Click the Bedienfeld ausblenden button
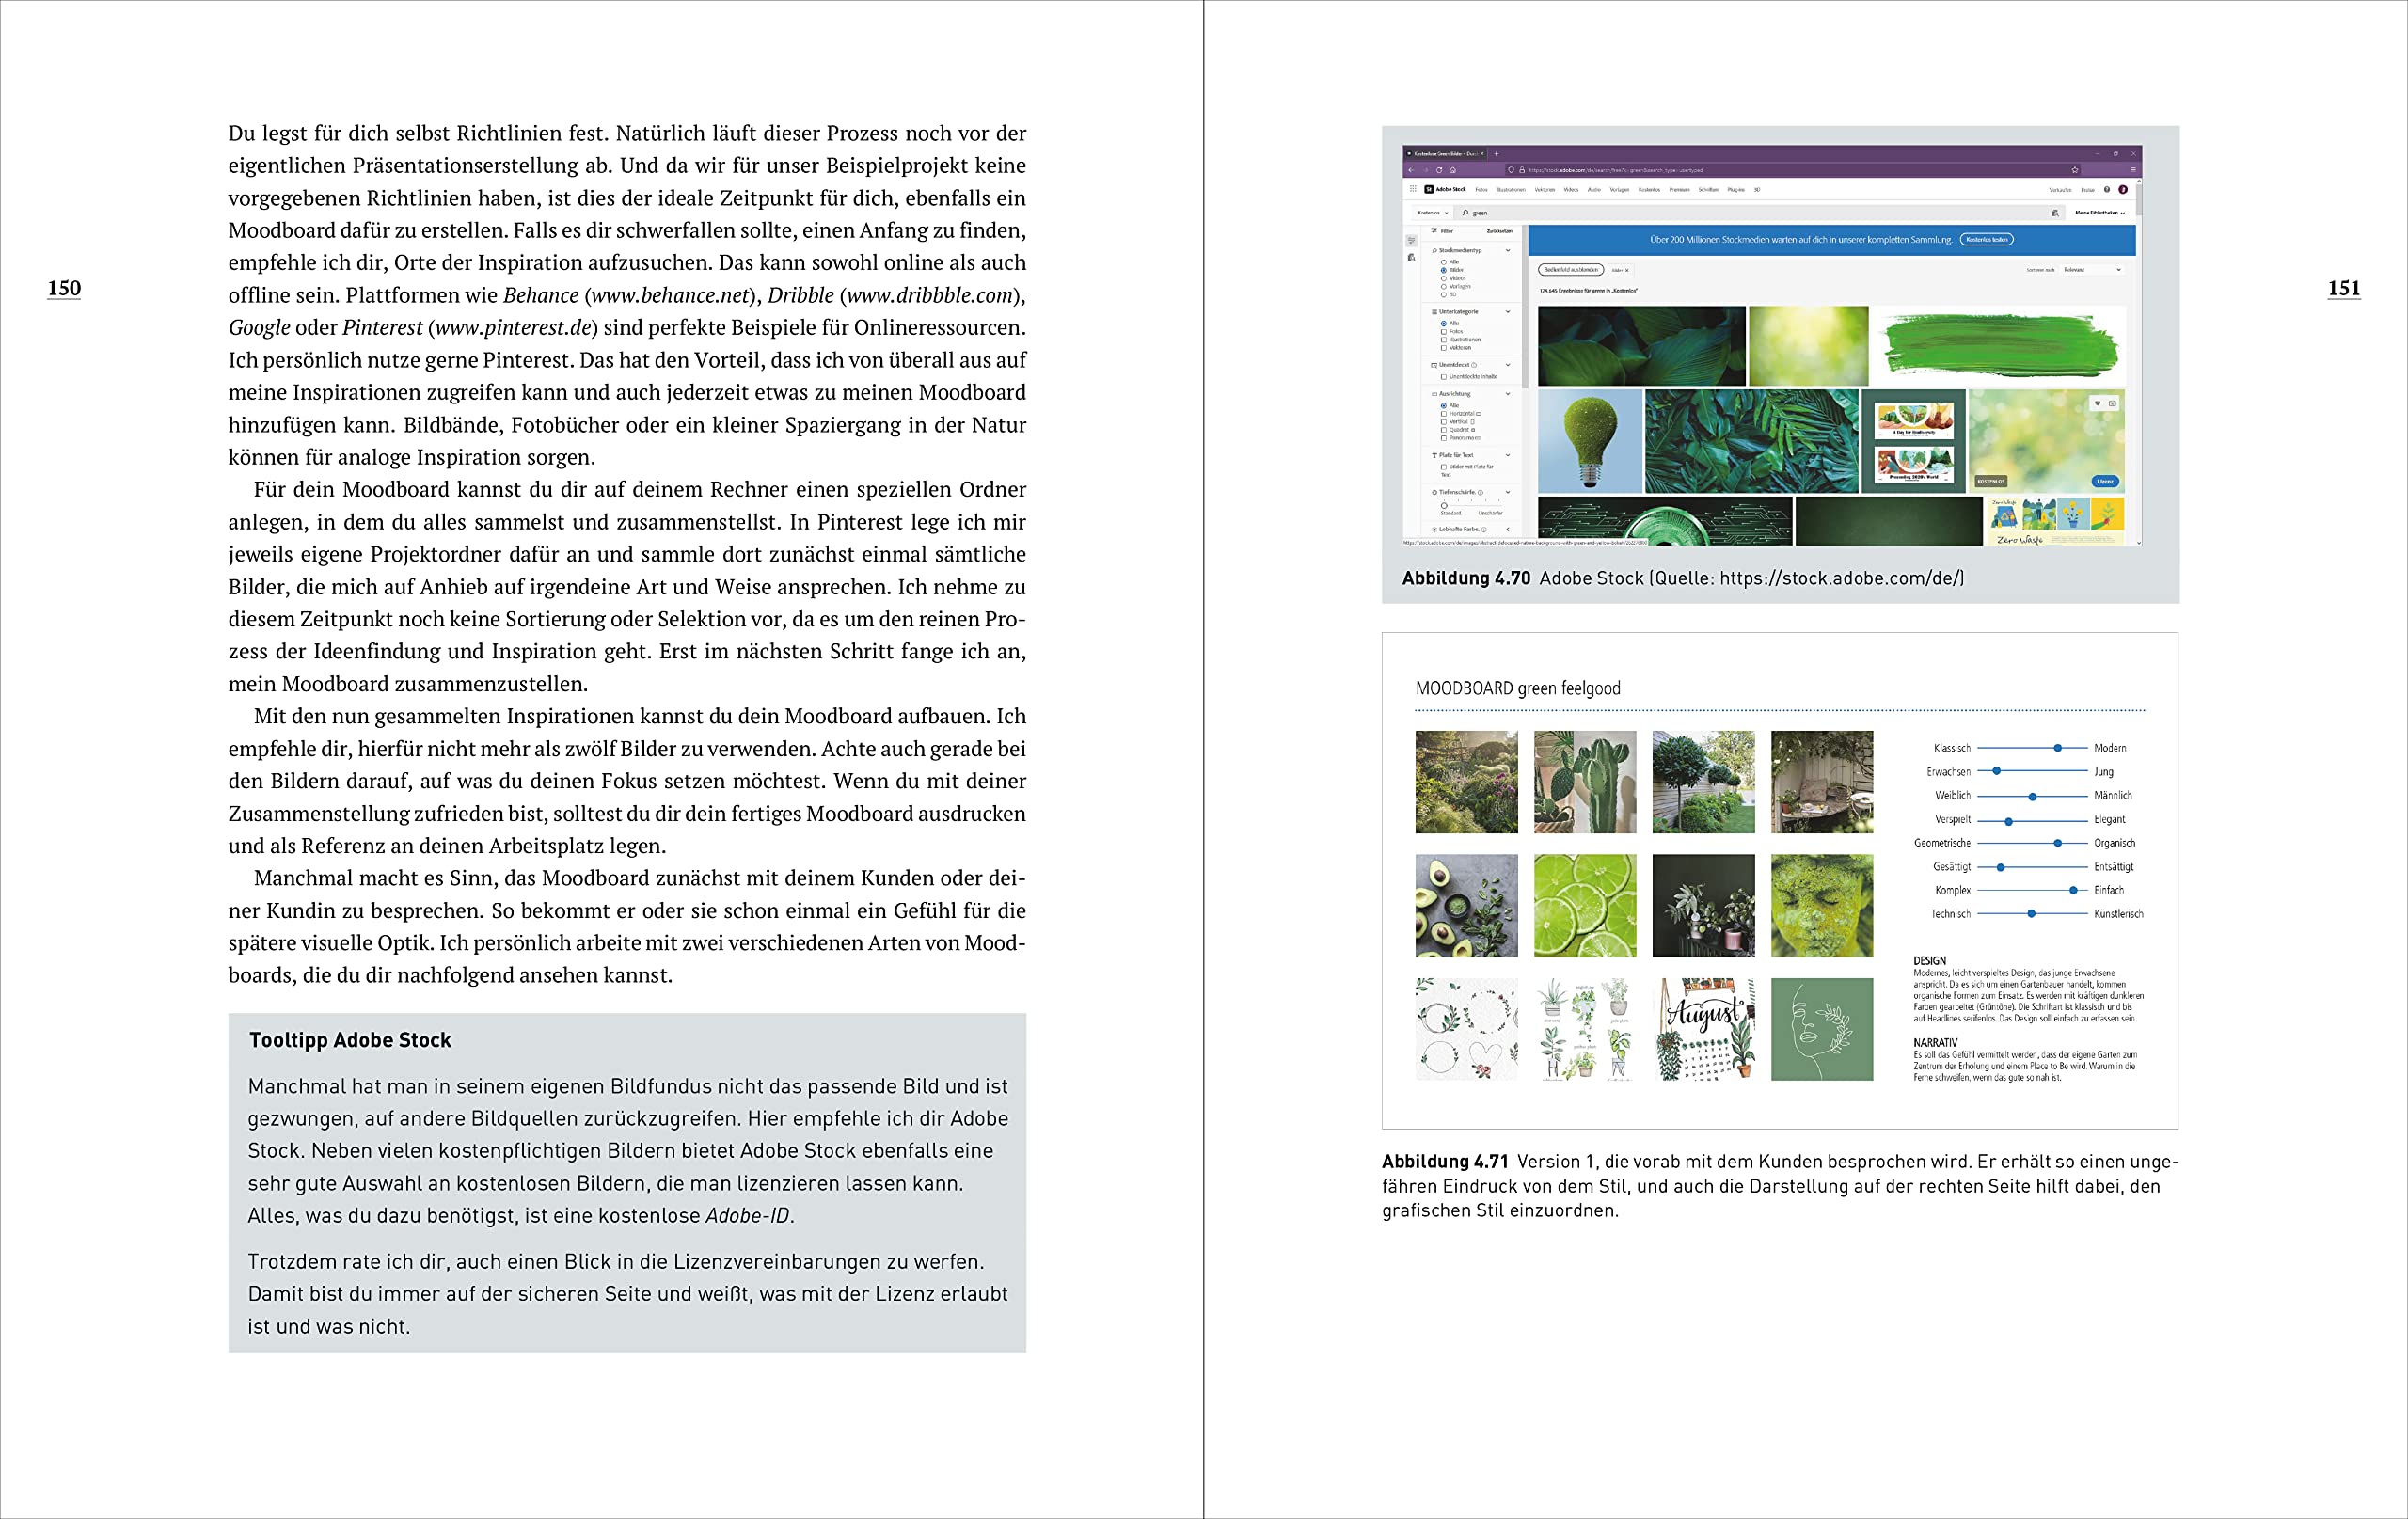 pyautogui.click(x=1571, y=270)
